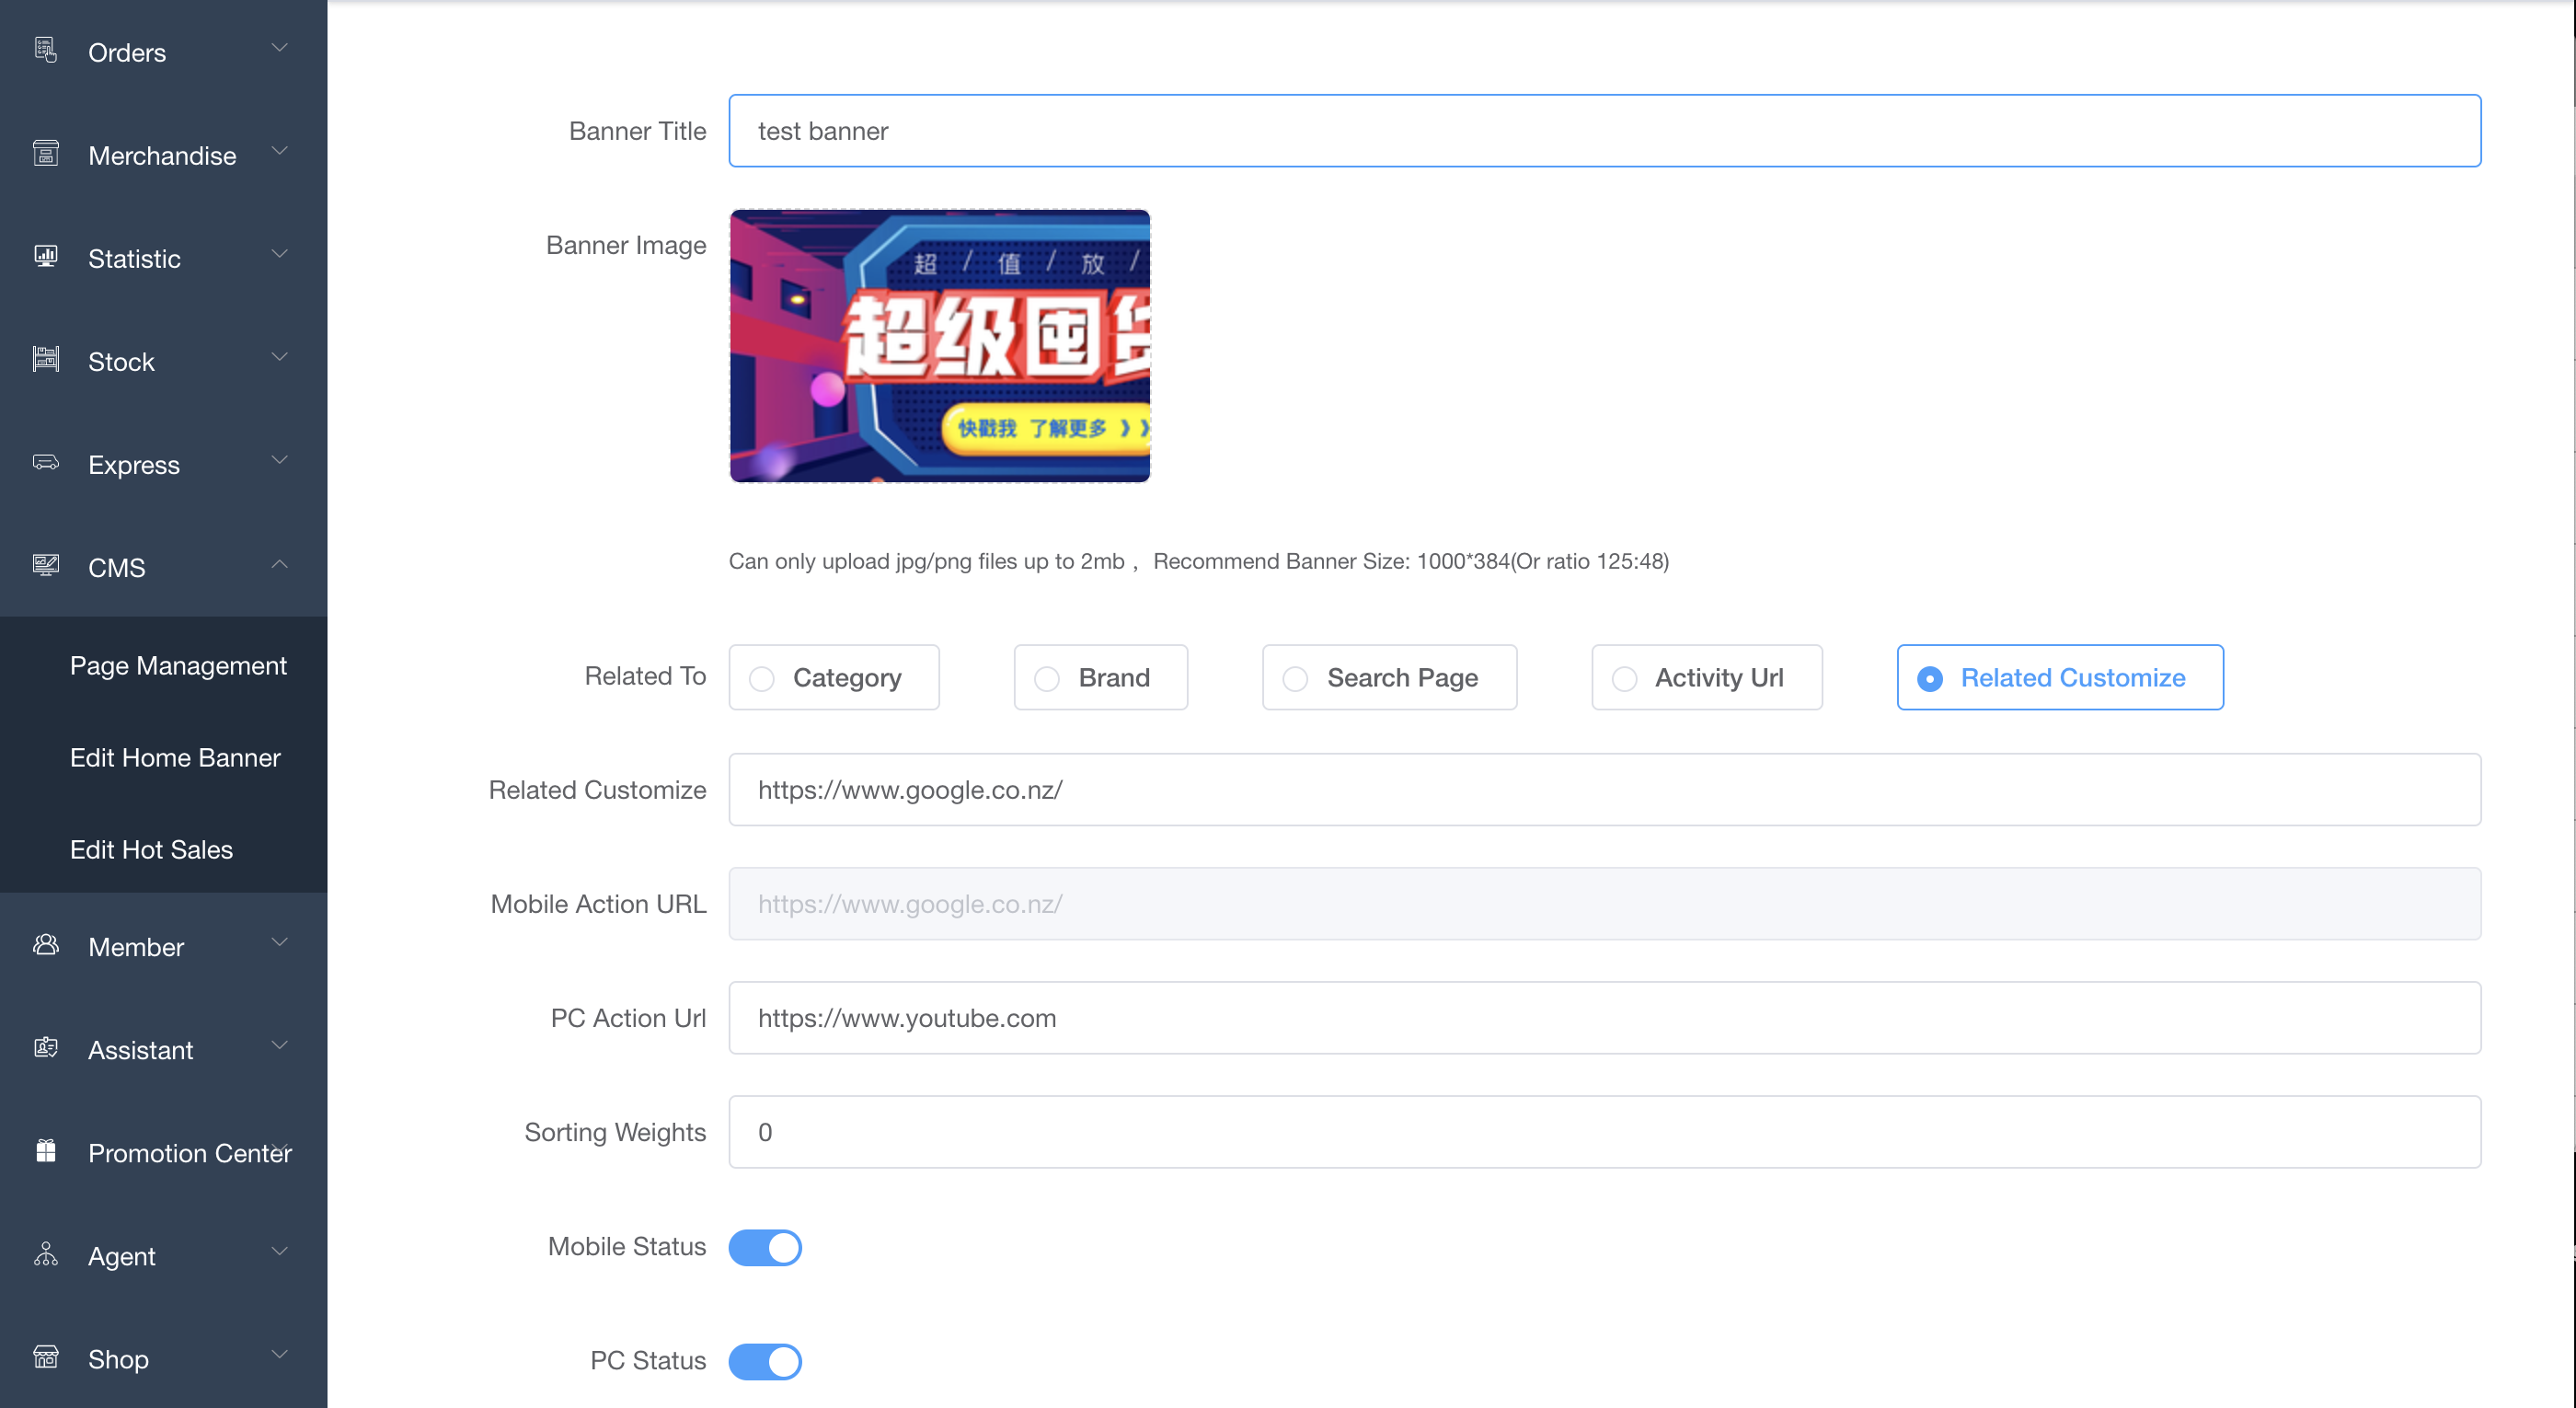Image resolution: width=2576 pixels, height=1408 pixels.
Task: Click the Promotion Center gift icon
Action: coord(46,1151)
